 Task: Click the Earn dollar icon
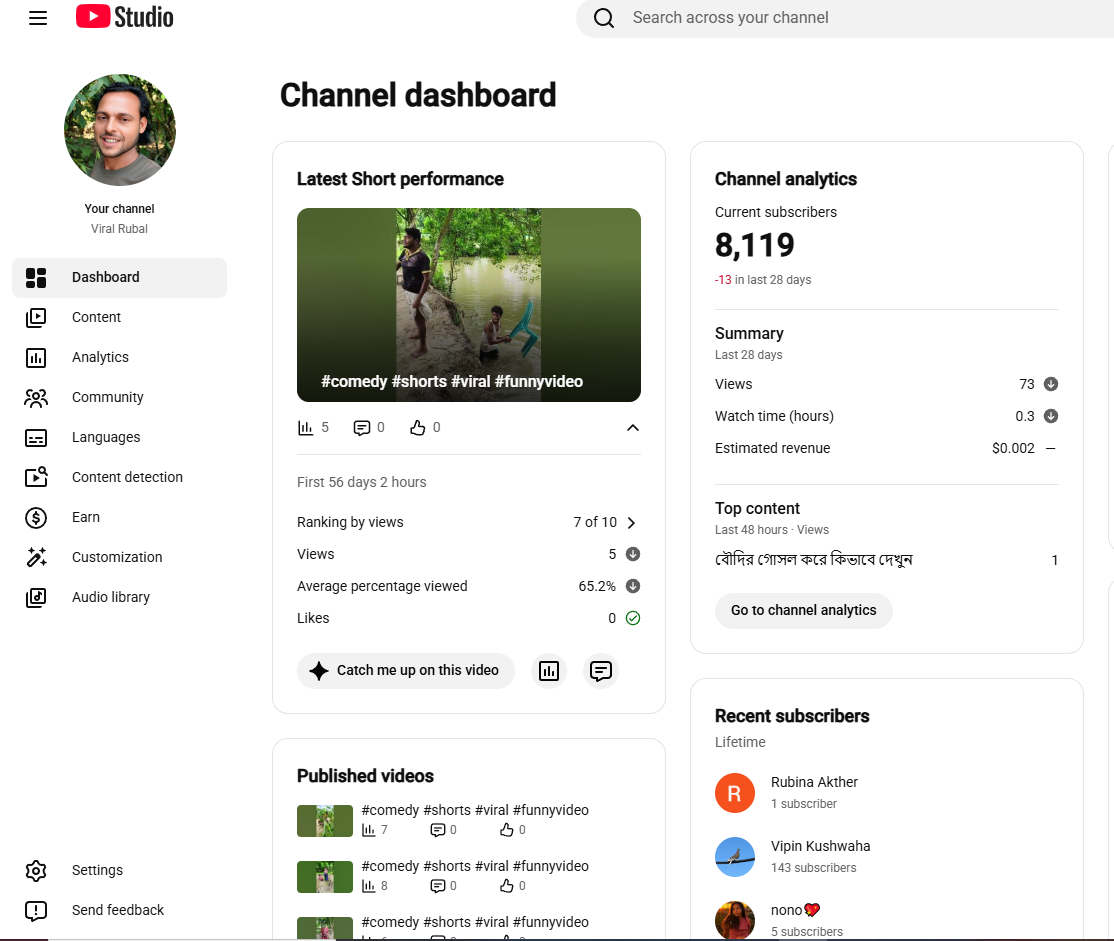pos(36,517)
